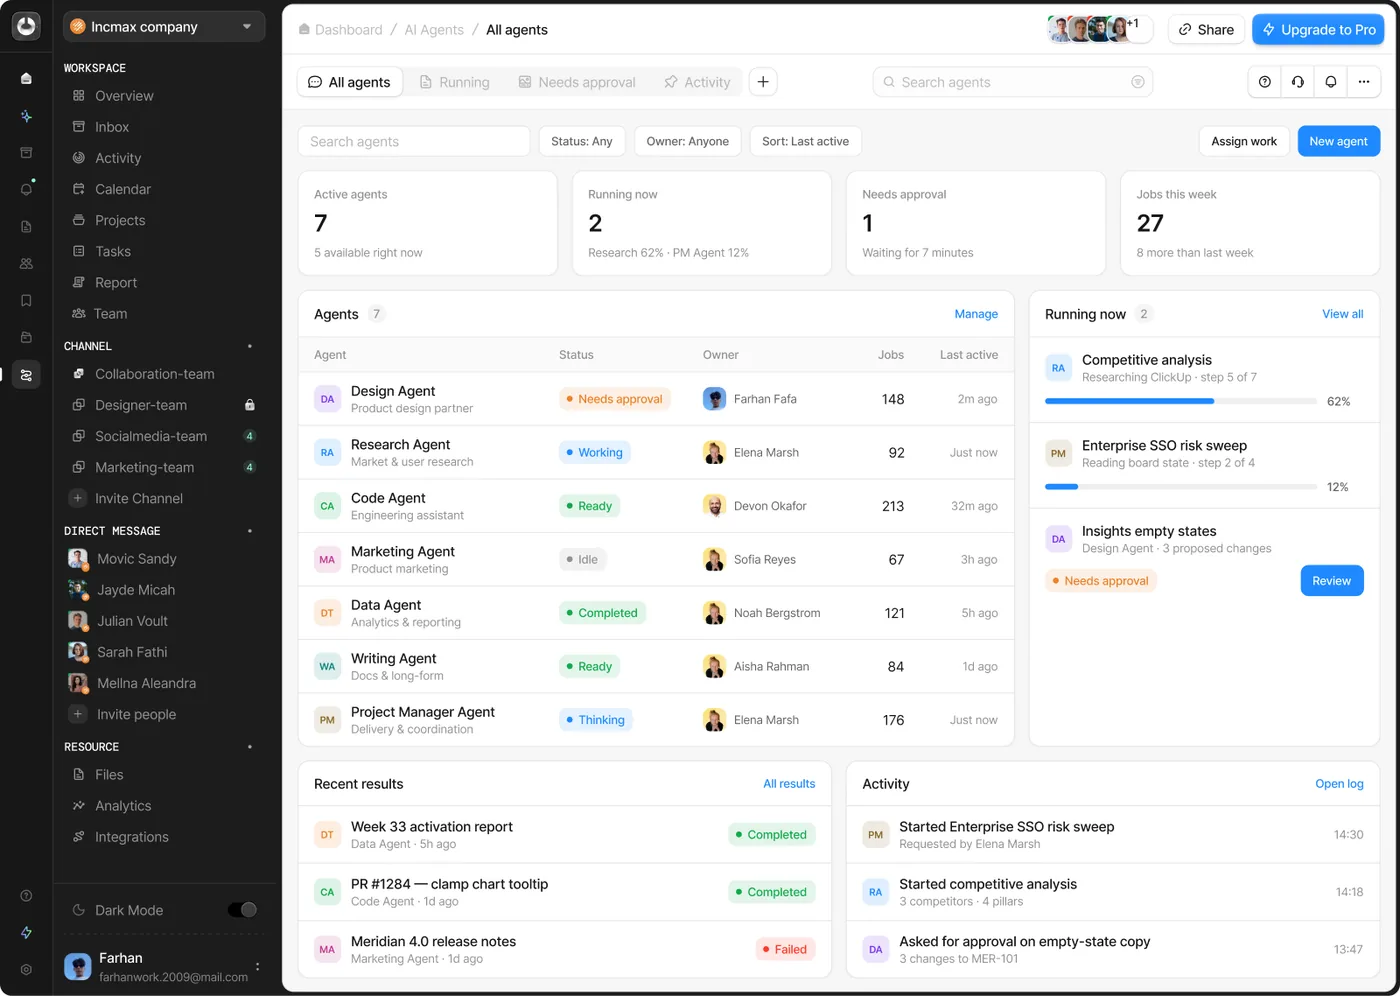Click the top Search agents field with filter

[x=1013, y=82]
